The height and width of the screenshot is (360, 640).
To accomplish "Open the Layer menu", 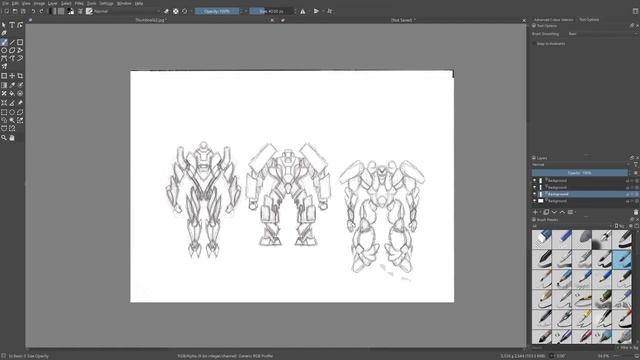I will point(53,3).
